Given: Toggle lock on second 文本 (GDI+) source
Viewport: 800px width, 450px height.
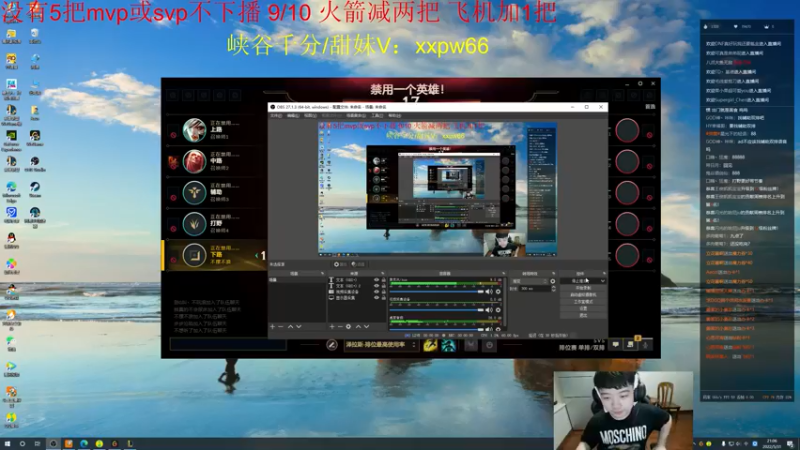Looking at the screenshot, I should pyautogui.click(x=384, y=286).
